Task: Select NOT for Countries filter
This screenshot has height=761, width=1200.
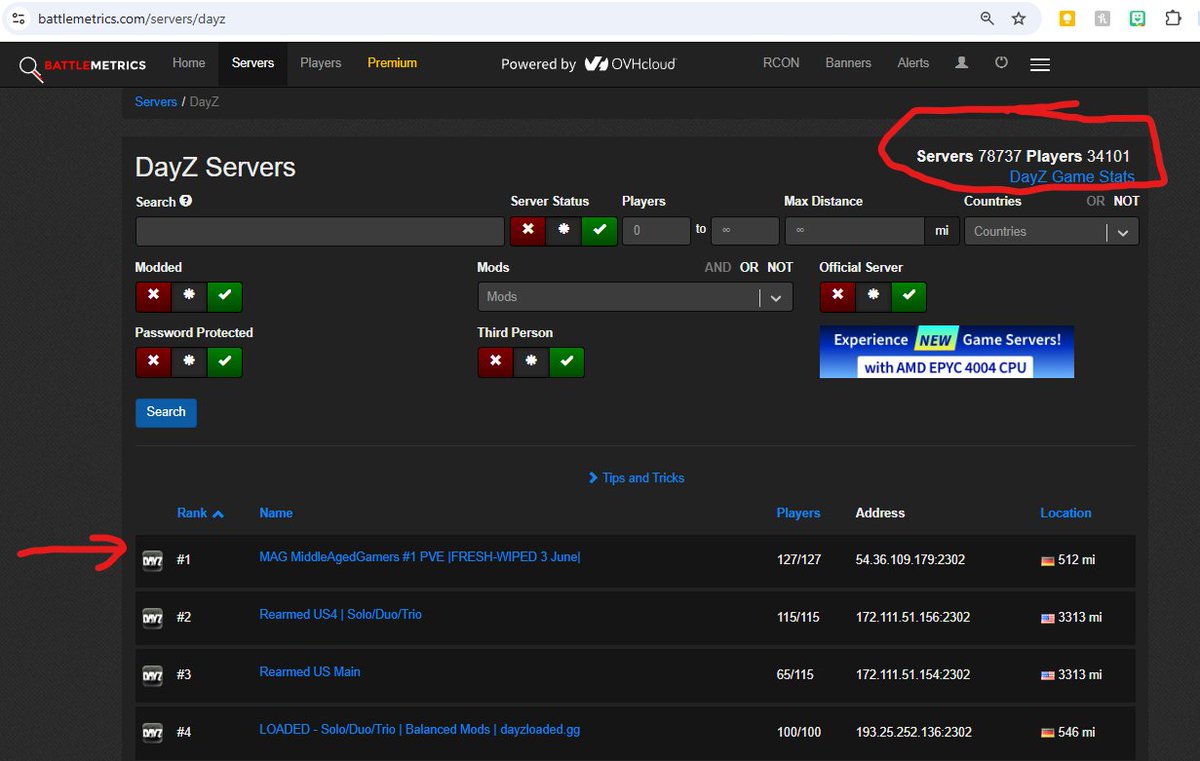Action: [1127, 201]
